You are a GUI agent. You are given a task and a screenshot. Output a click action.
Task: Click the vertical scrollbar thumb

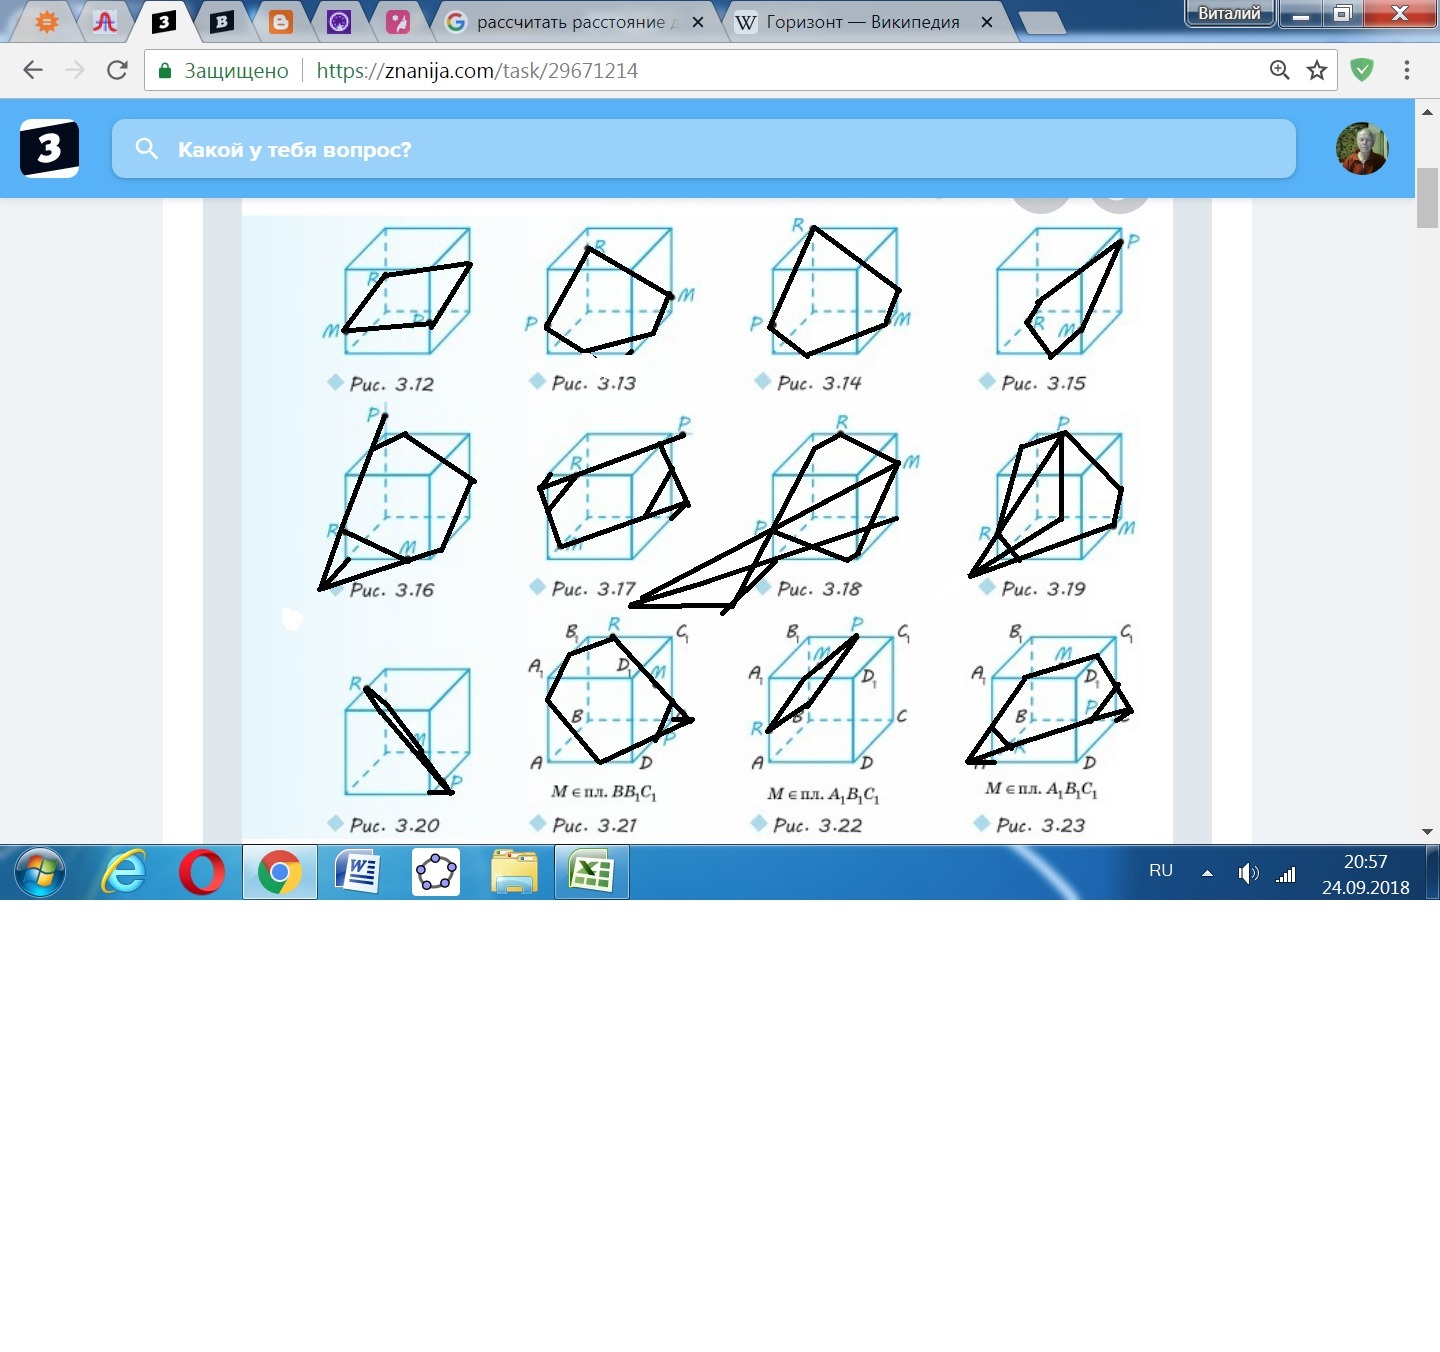pos(1427,198)
